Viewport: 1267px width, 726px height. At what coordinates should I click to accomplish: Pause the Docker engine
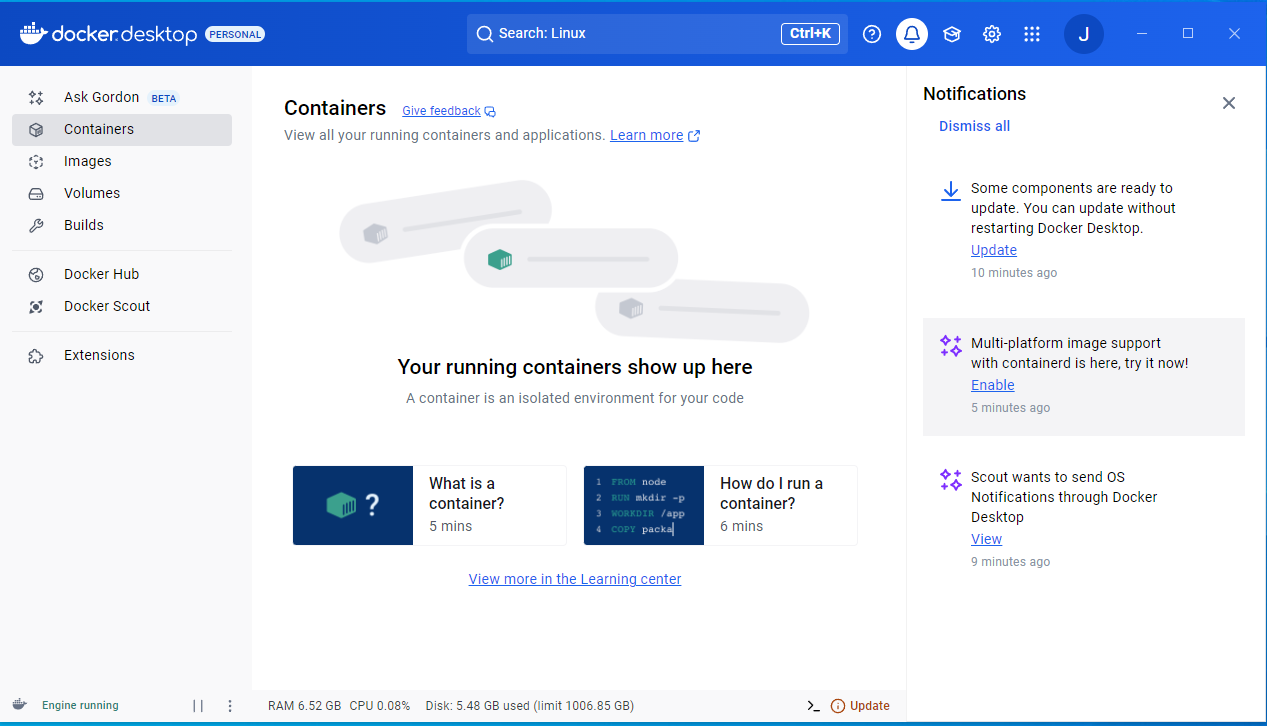click(198, 706)
